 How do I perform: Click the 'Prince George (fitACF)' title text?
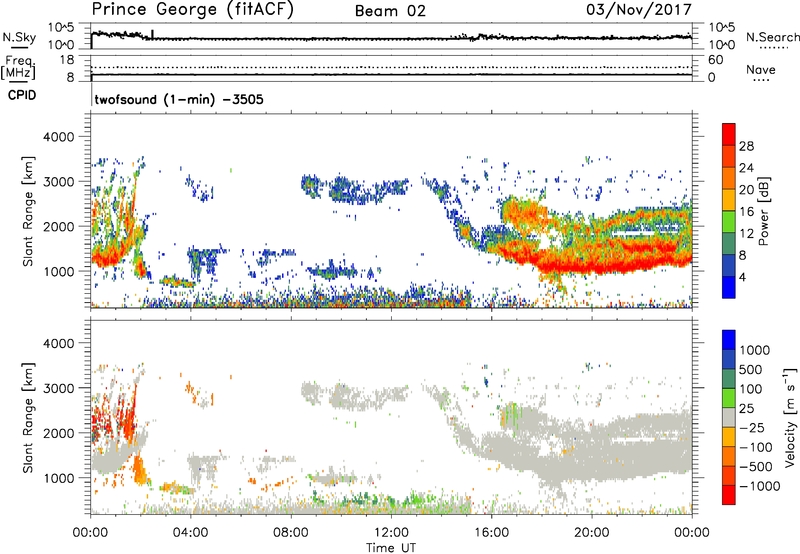click(192, 10)
